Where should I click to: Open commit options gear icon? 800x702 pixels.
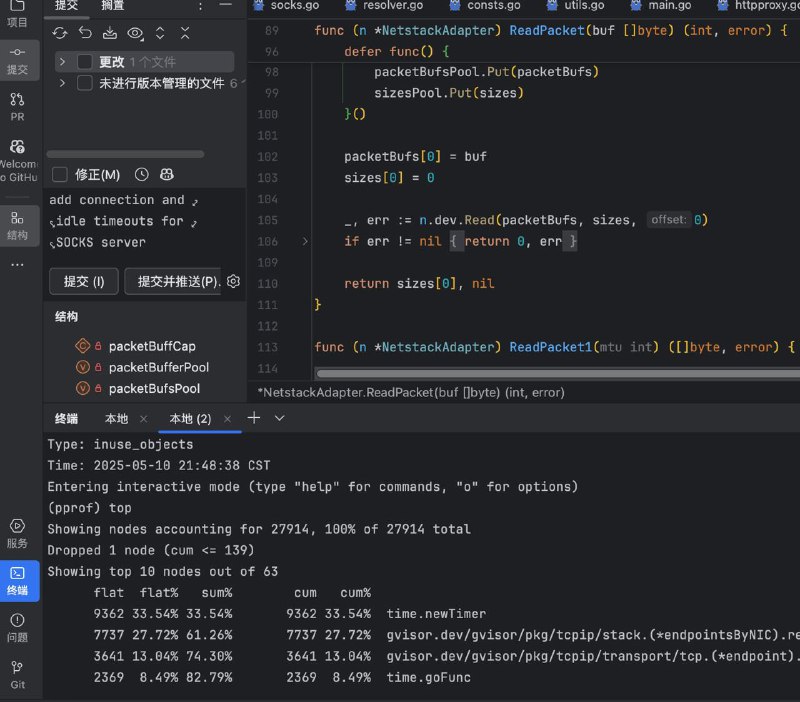233,281
